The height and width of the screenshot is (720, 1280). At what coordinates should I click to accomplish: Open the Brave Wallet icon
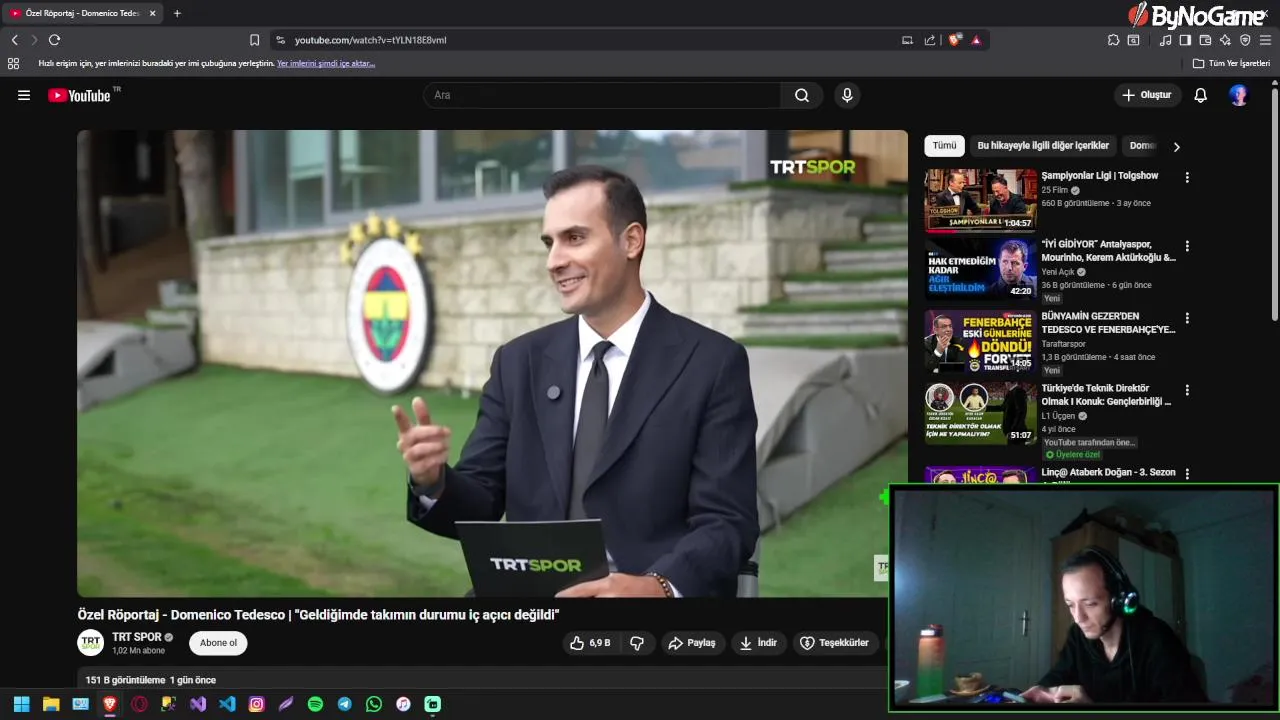[1205, 40]
